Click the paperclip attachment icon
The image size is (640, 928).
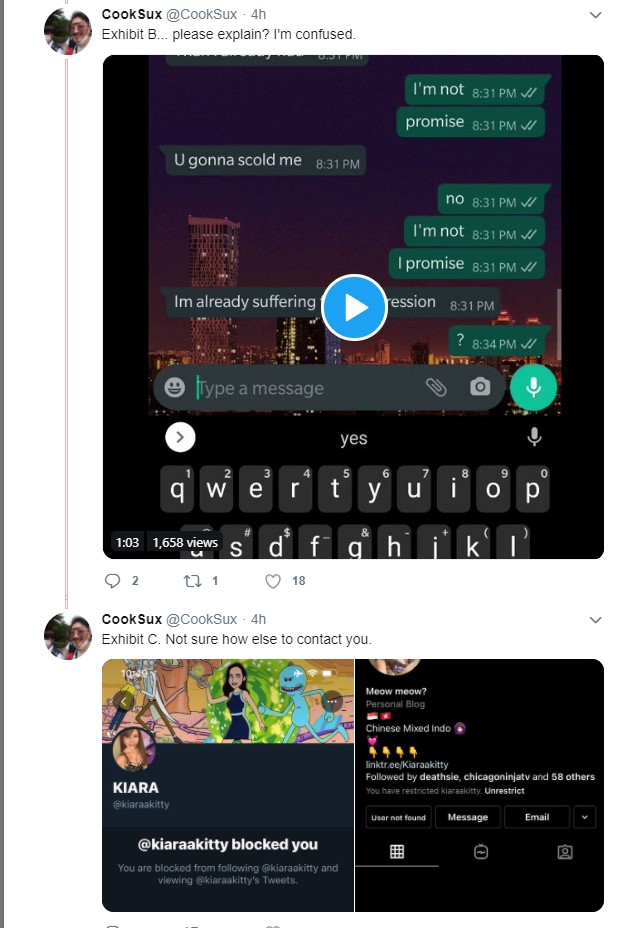coord(436,387)
